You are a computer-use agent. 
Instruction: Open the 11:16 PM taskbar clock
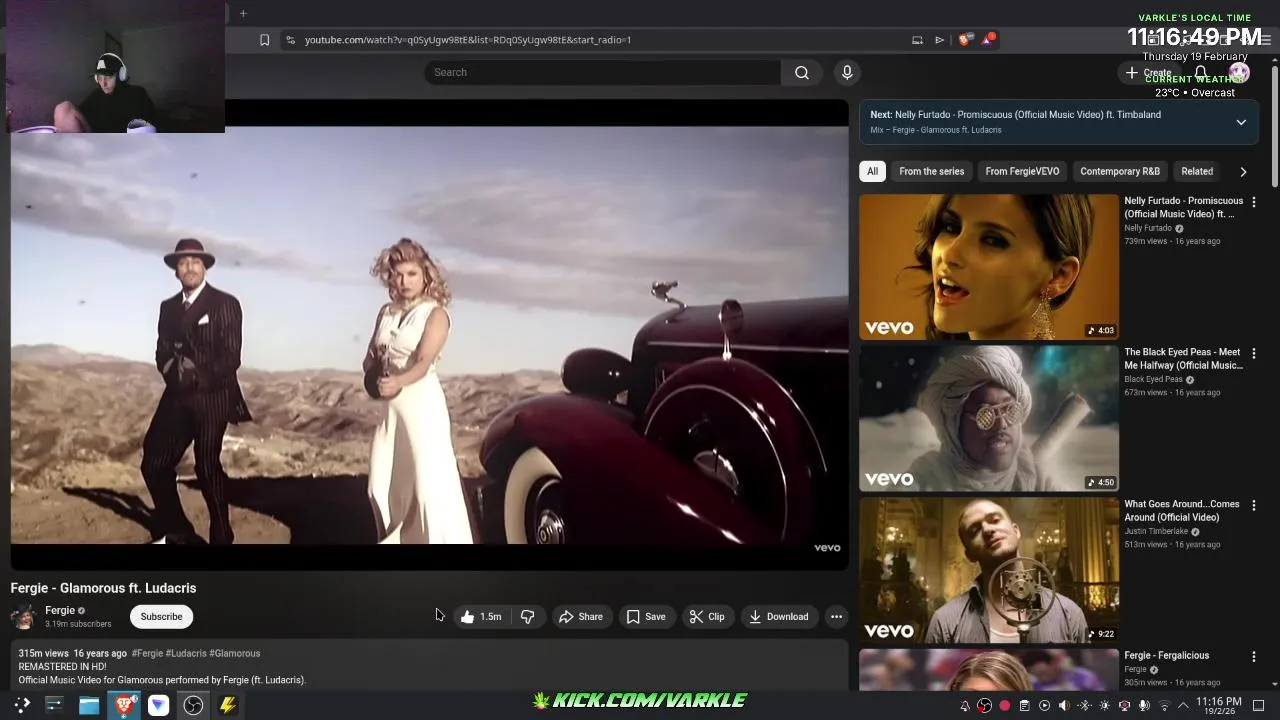[1218, 705]
